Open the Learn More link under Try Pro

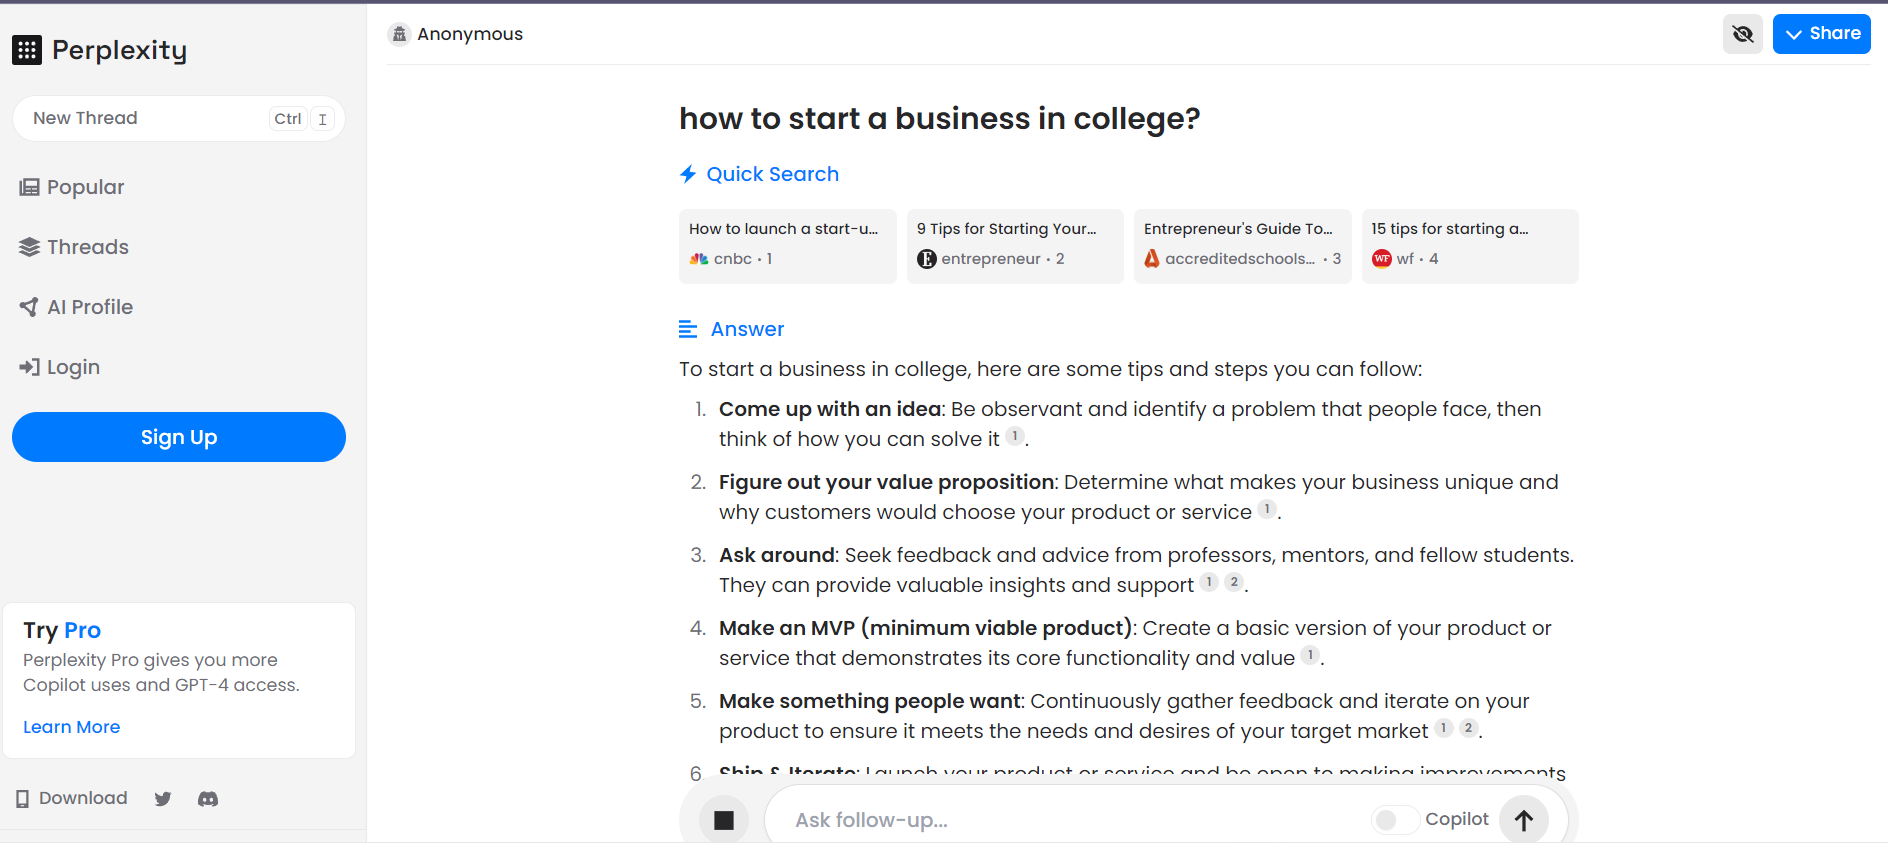(71, 726)
